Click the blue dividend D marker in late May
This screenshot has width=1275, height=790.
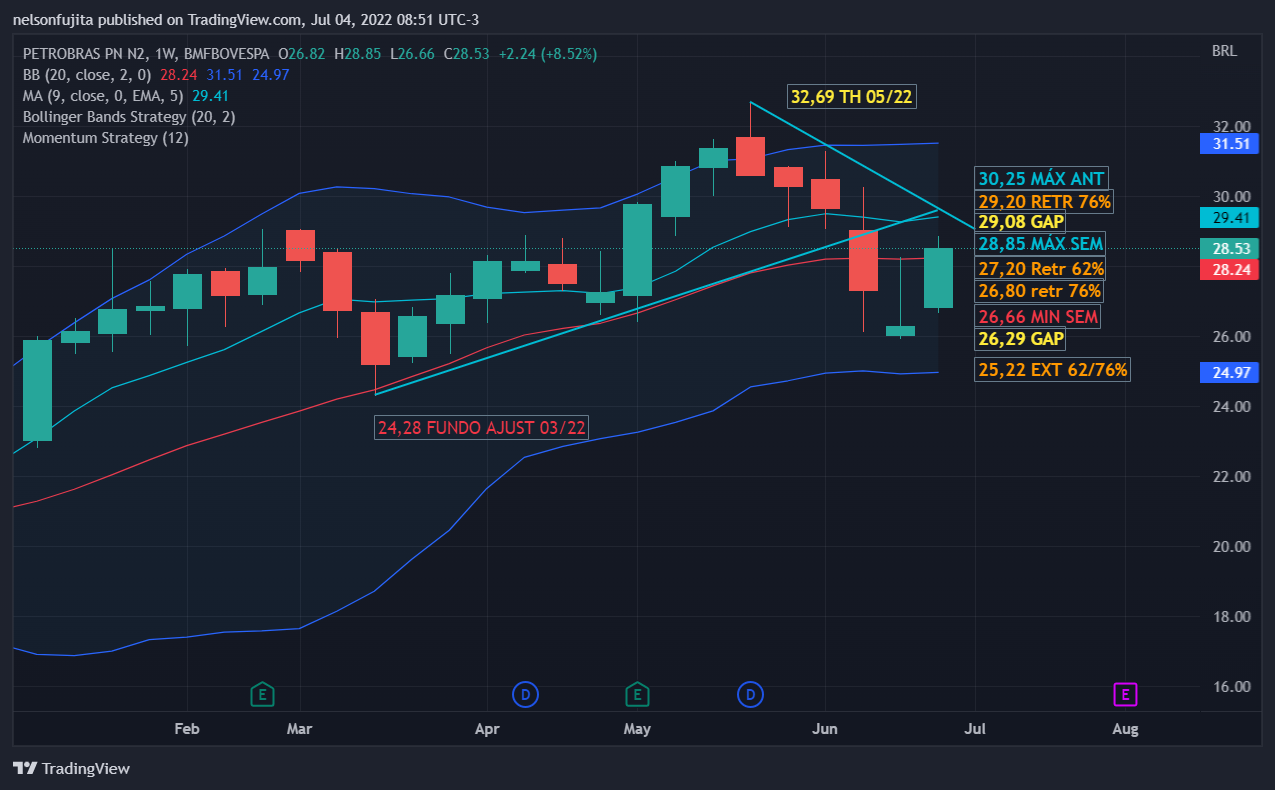[x=751, y=693]
